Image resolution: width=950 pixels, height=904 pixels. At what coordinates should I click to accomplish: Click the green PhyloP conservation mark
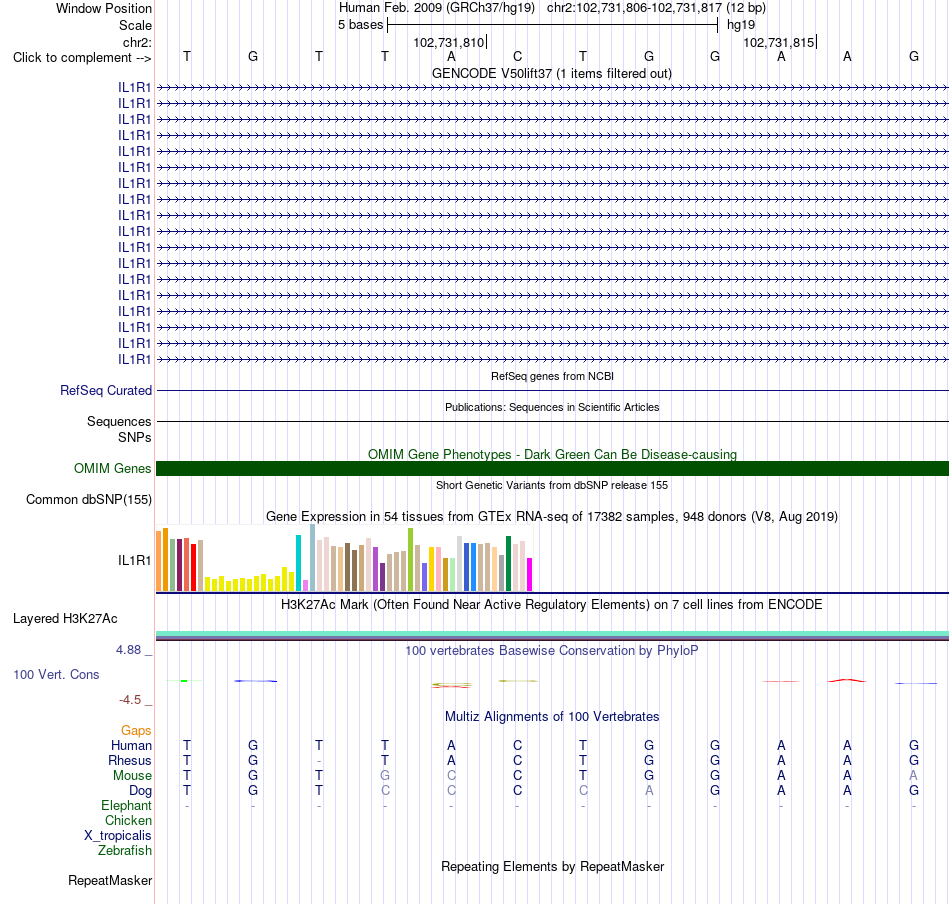pos(184,681)
